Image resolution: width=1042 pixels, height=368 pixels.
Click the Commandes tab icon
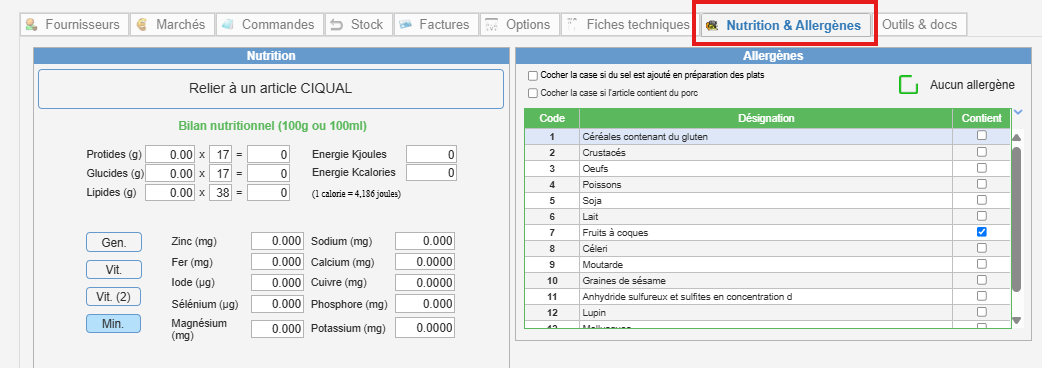click(x=228, y=25)
